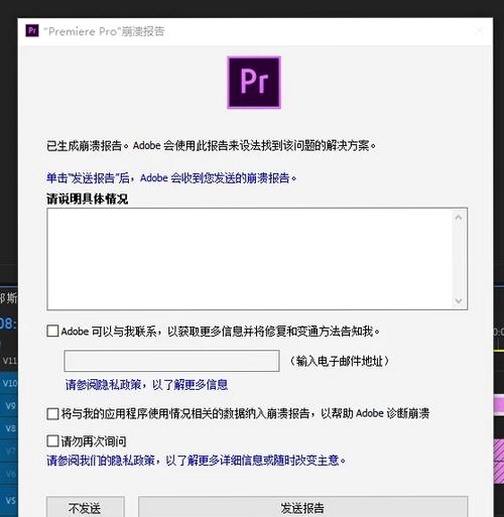504x517 pixels.
Task: Click the V11 track label behind the dialog
Action: click(x=9, y=361)
